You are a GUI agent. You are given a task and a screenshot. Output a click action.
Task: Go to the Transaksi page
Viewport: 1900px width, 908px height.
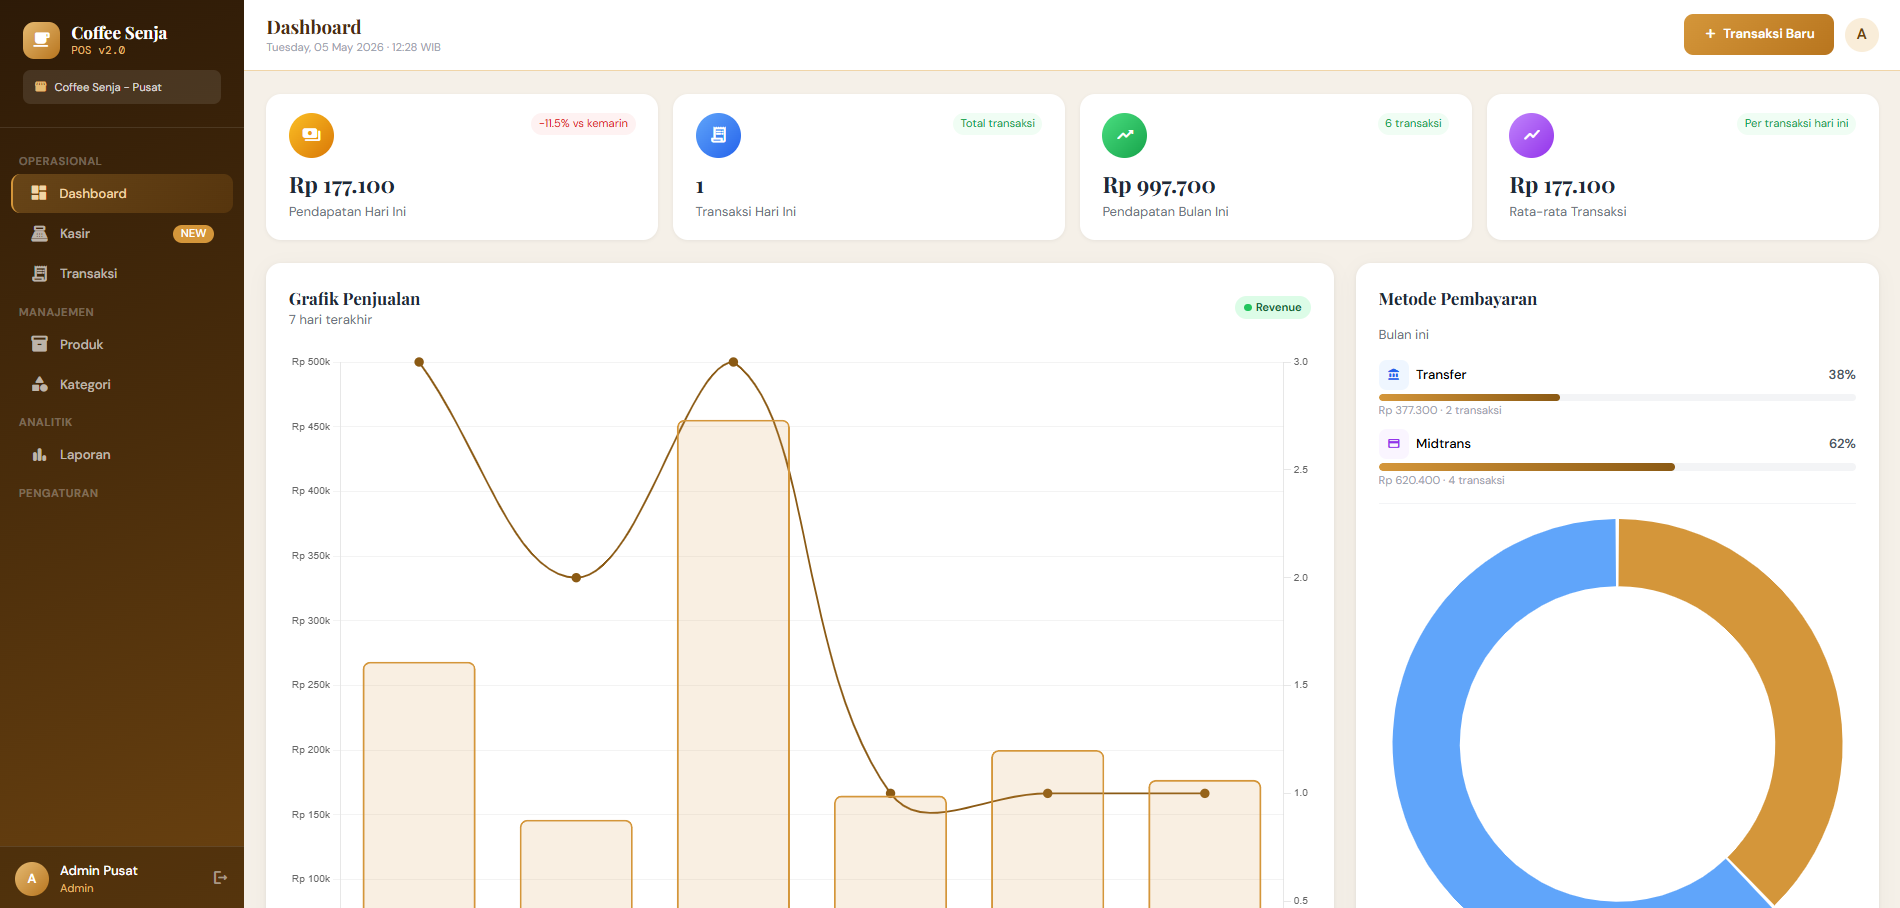(122, 273)
